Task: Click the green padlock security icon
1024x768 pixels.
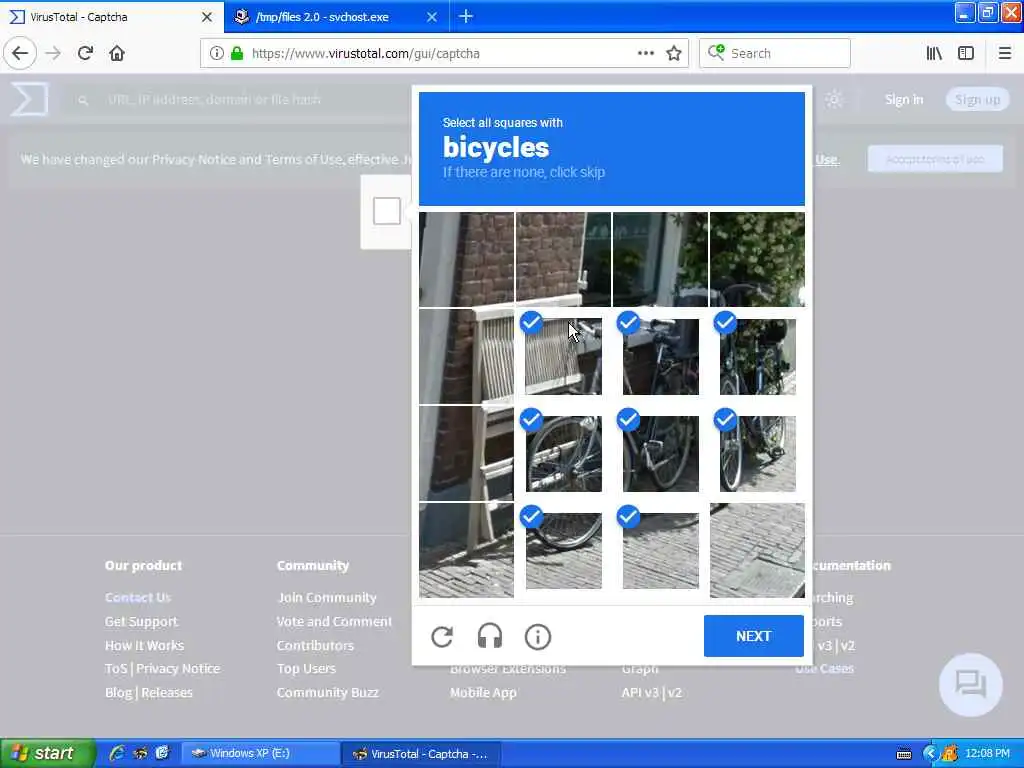Action: point(237,54)
